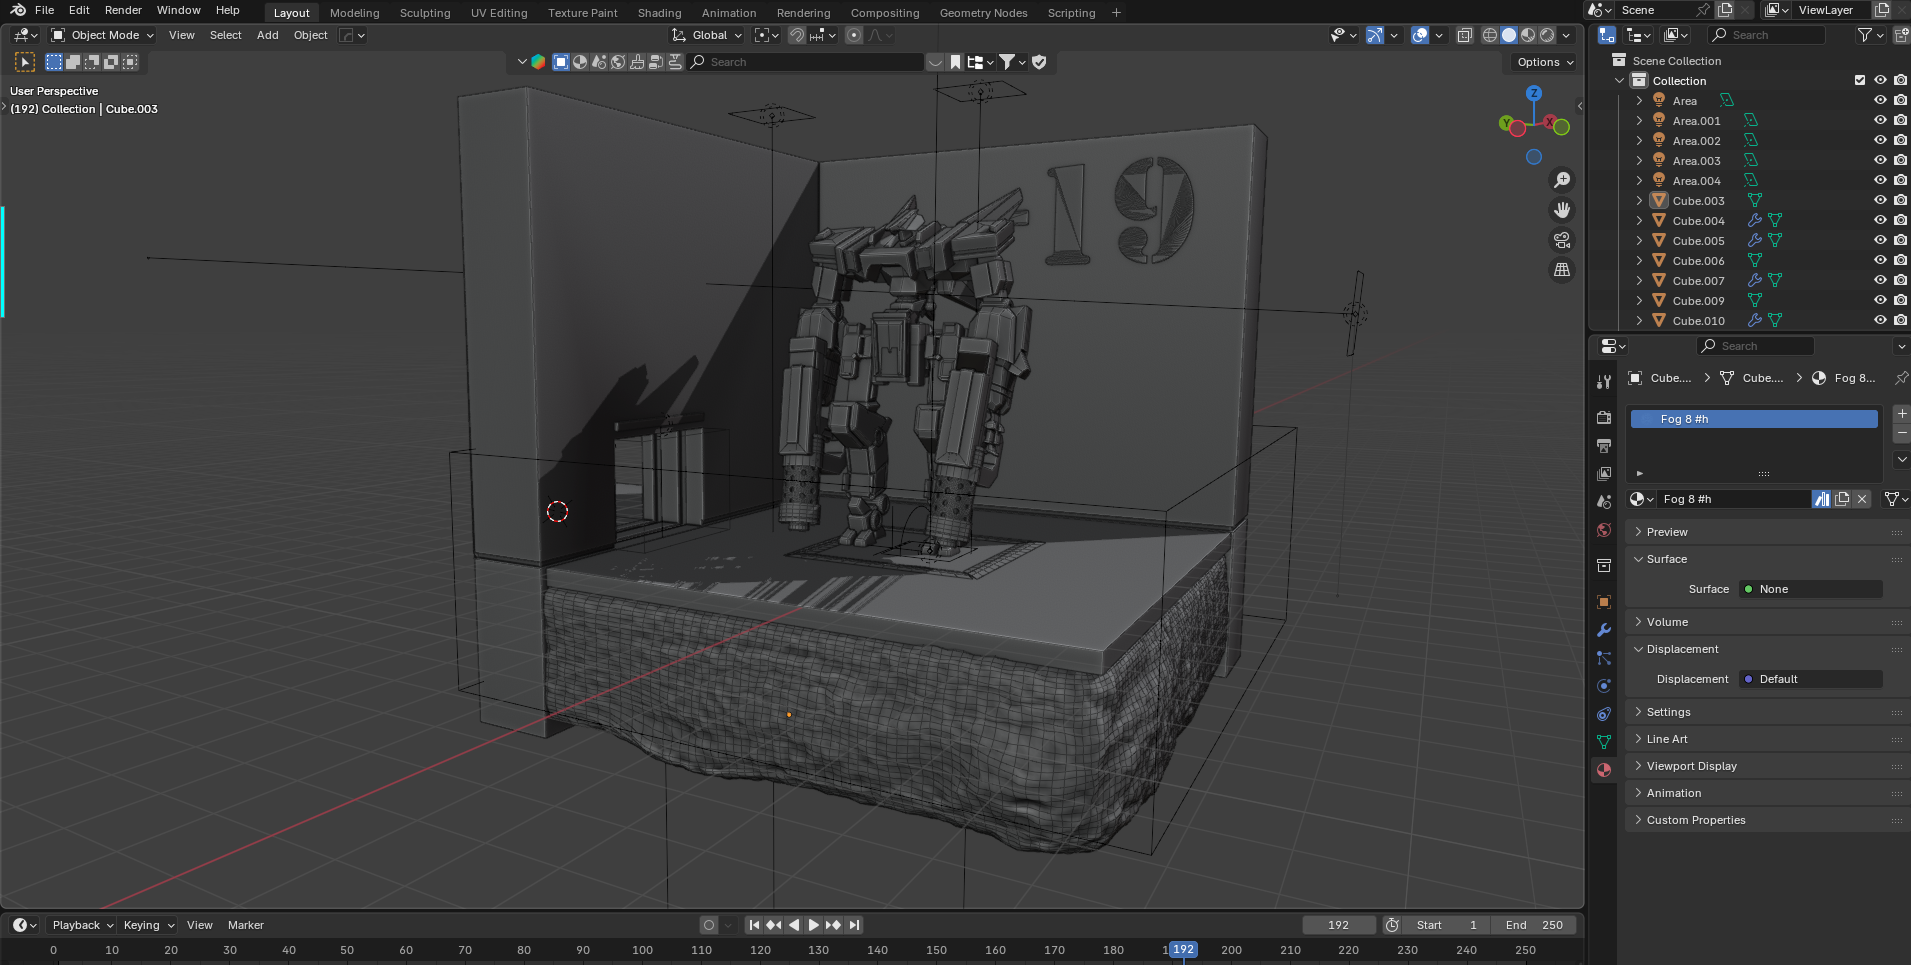Screen dimensions: 1911x965
Task: Click the Object Data properties tab
Action: coord(1604,742)
